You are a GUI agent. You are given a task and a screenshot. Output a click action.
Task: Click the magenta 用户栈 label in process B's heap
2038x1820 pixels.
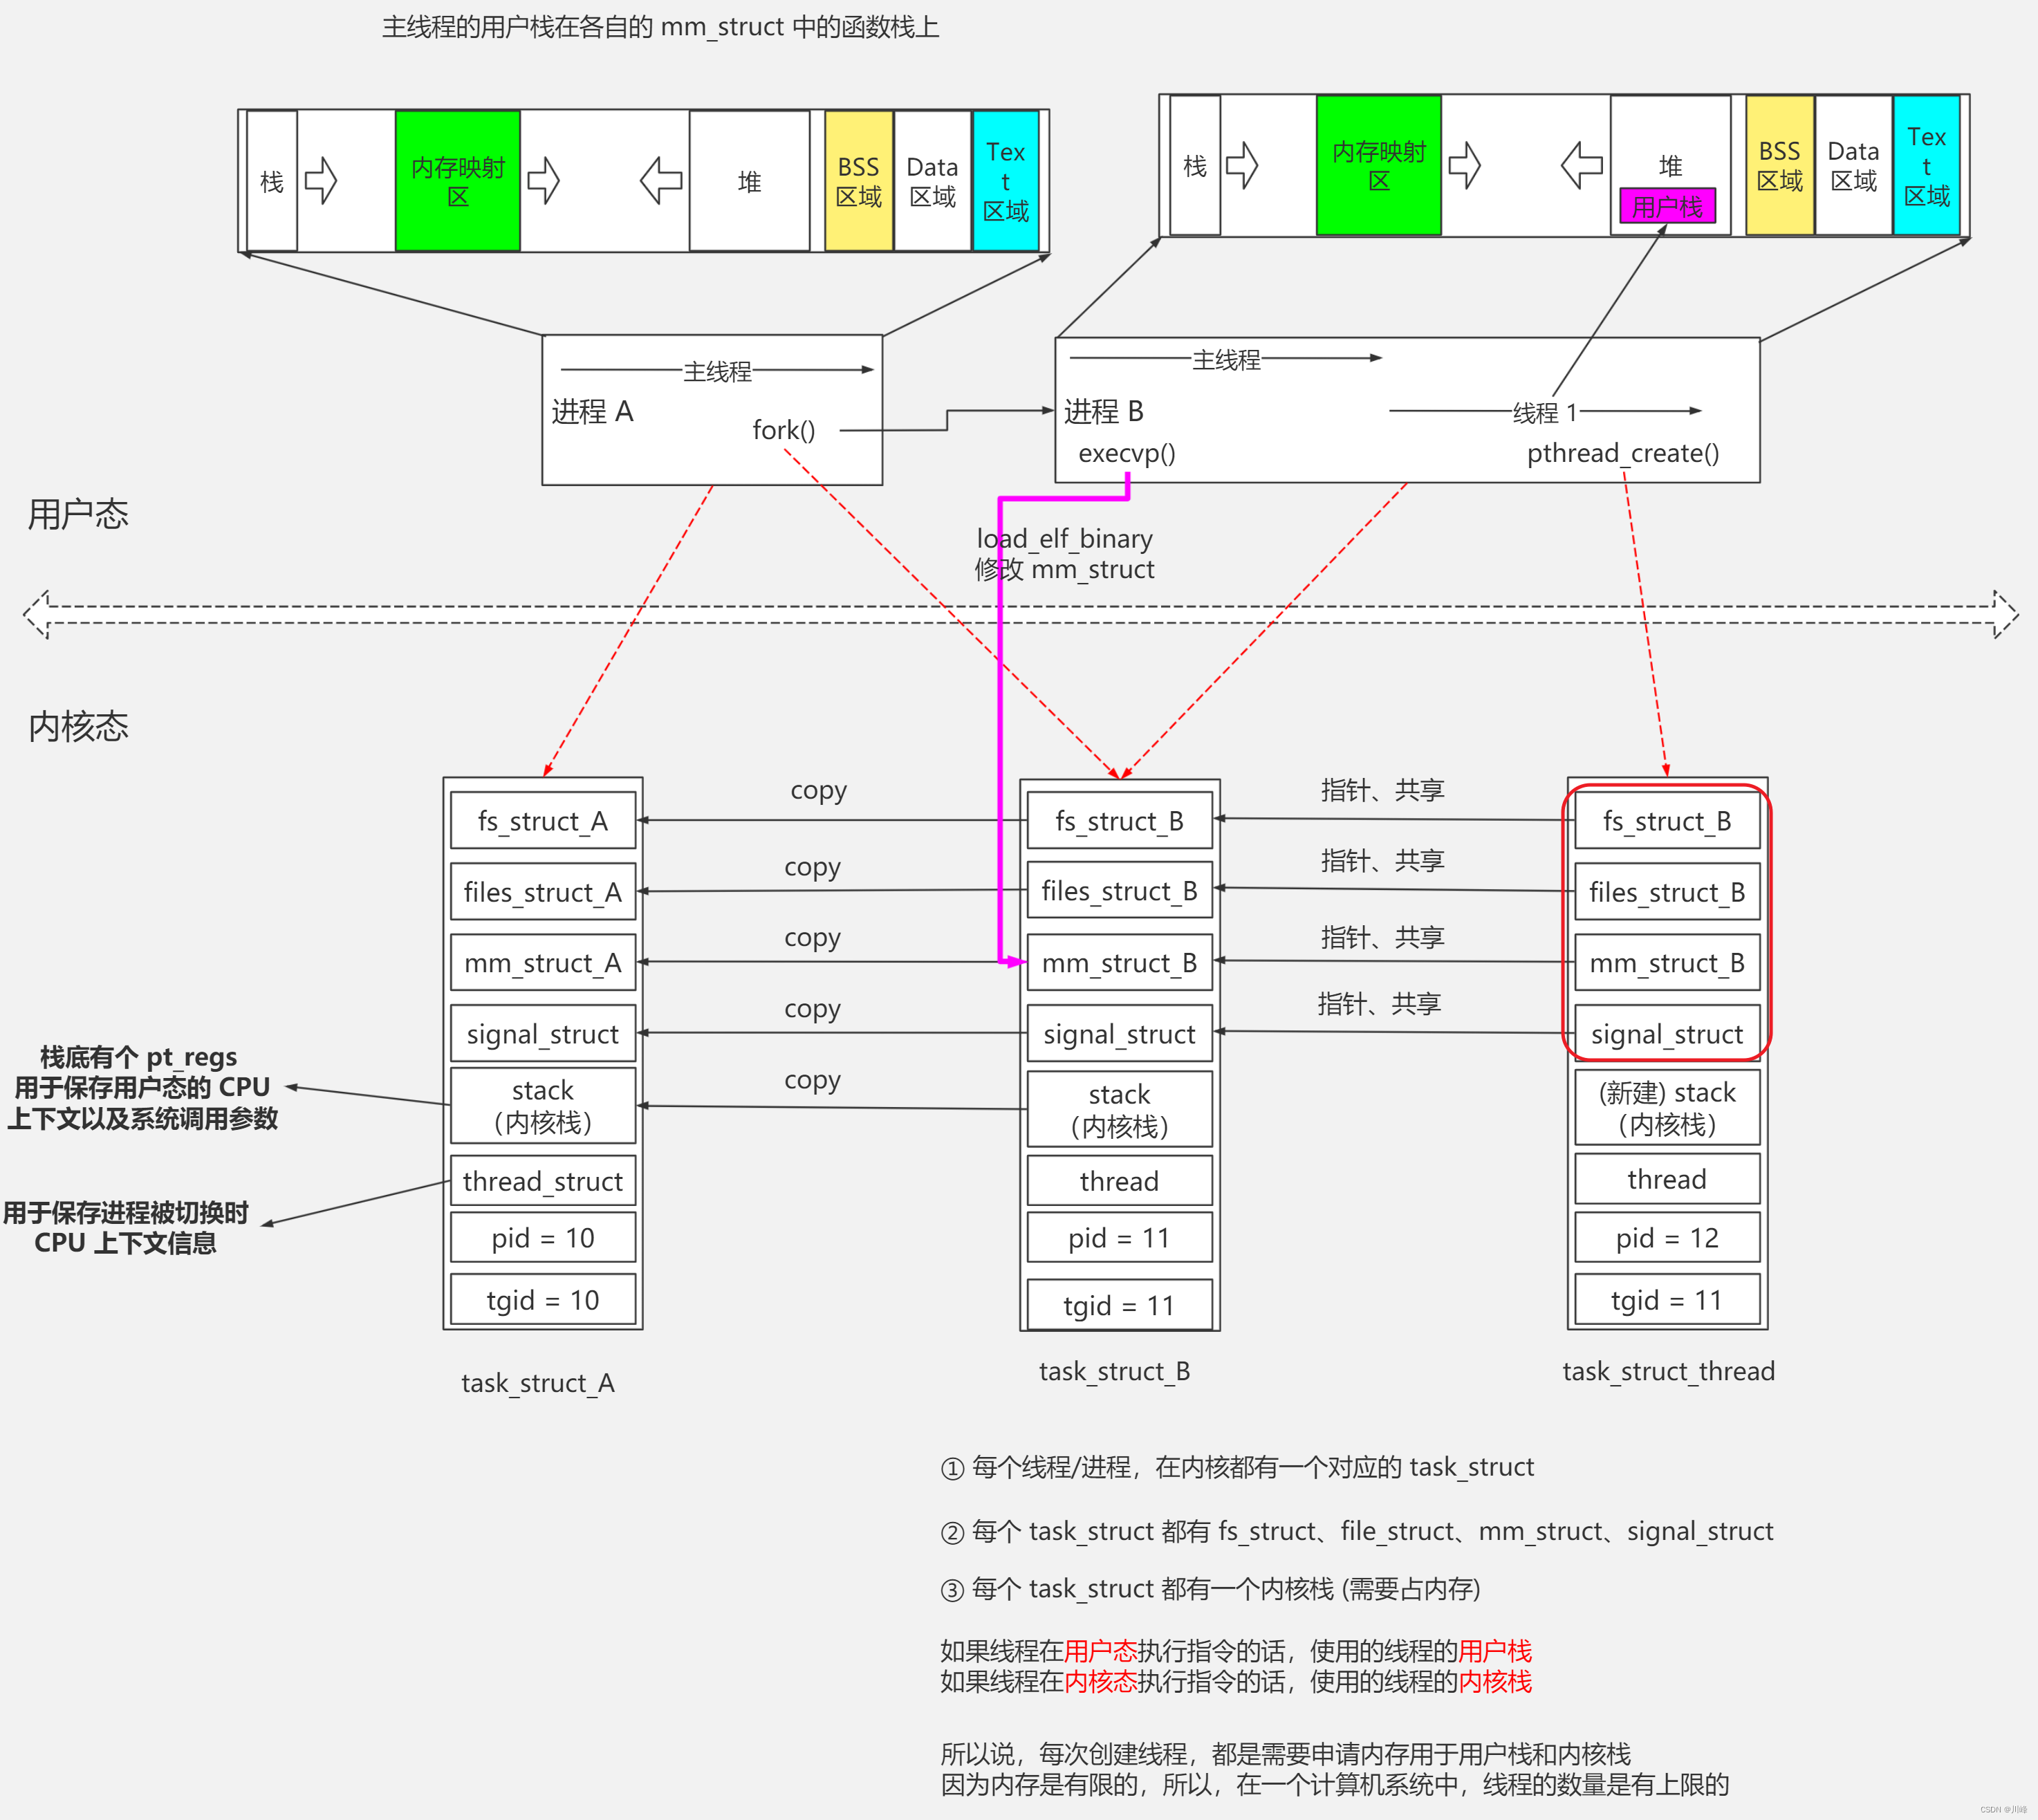[x=1667, y=206]
